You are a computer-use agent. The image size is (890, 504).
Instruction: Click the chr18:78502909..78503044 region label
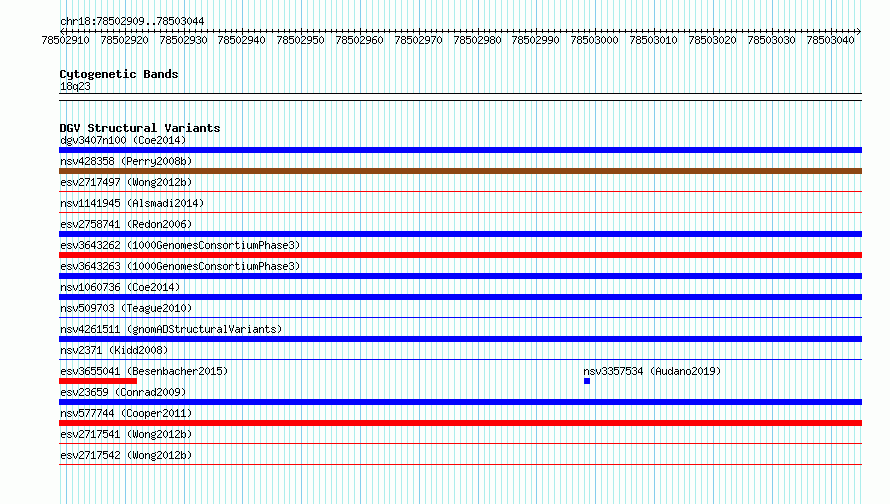[132, 21]
